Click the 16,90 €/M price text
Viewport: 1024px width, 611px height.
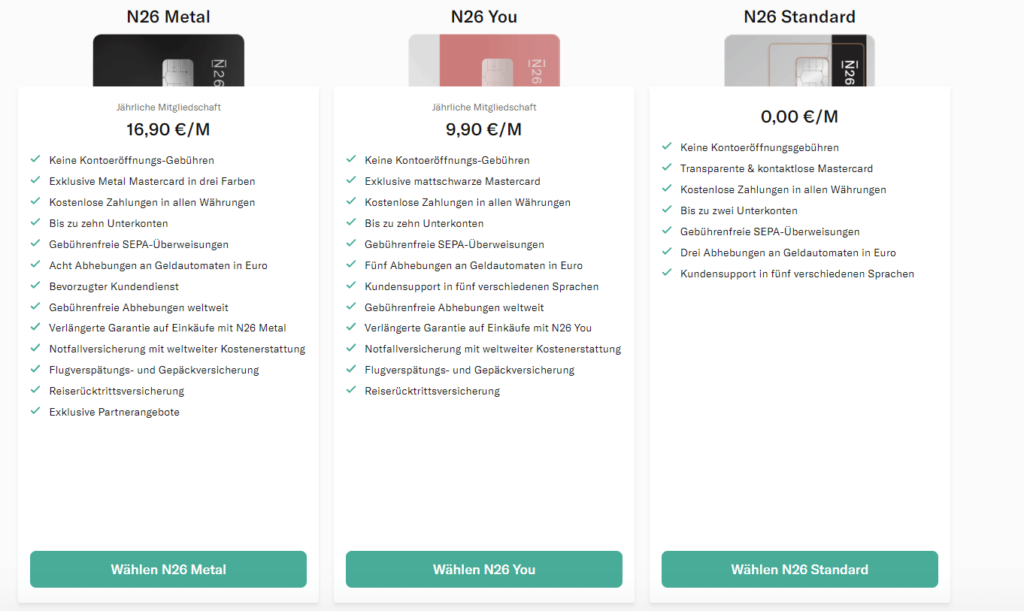pos(168,129)
